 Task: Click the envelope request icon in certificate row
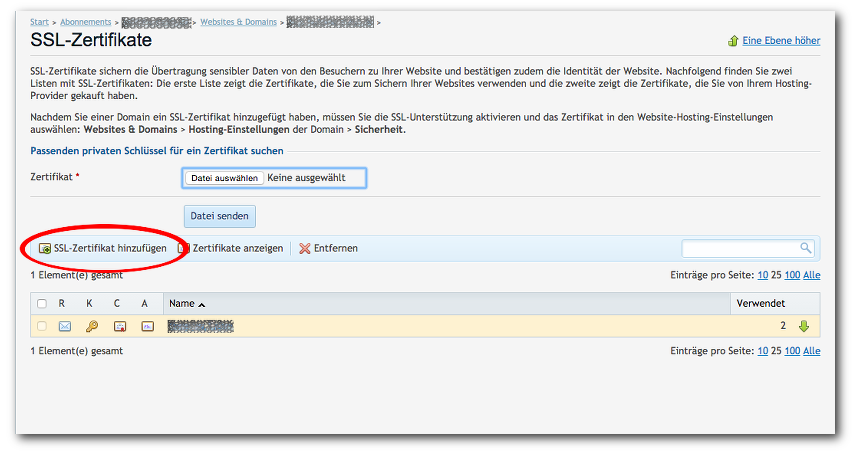coord(65,326)
